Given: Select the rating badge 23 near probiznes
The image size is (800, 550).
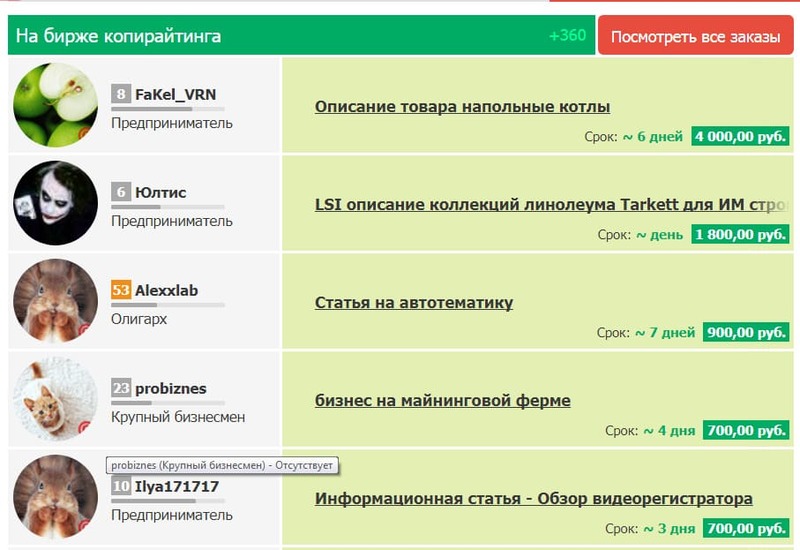Looking at the screenshot, I should 121,388.
